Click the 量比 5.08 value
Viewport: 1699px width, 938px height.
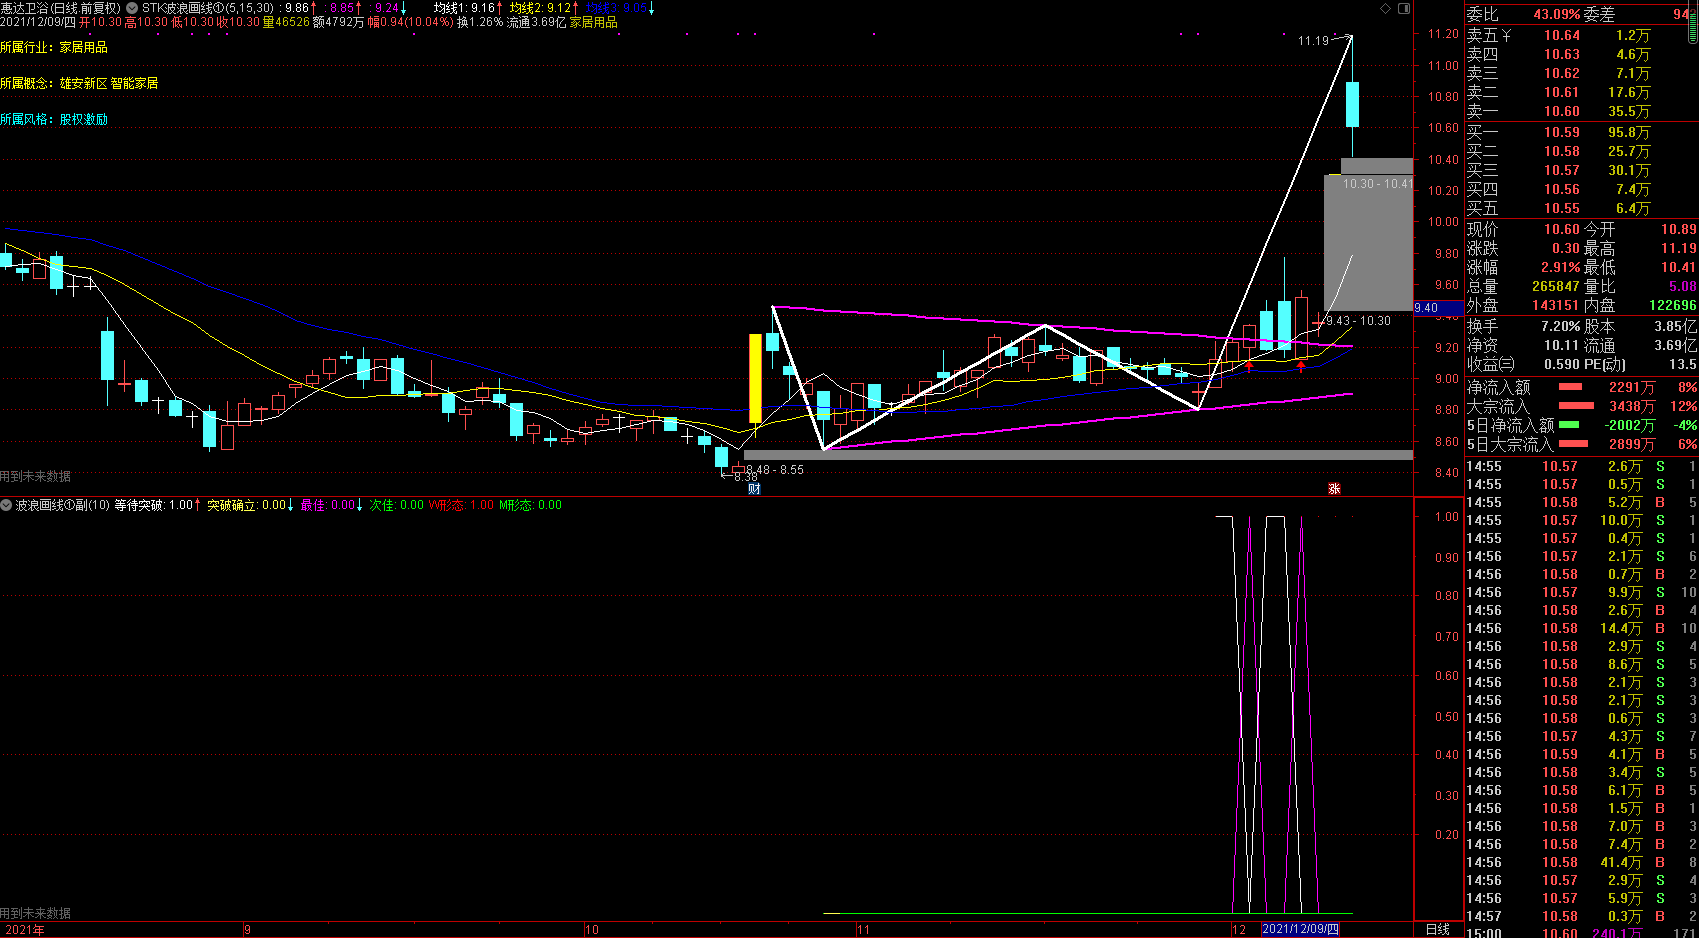tap(1683, 287)
